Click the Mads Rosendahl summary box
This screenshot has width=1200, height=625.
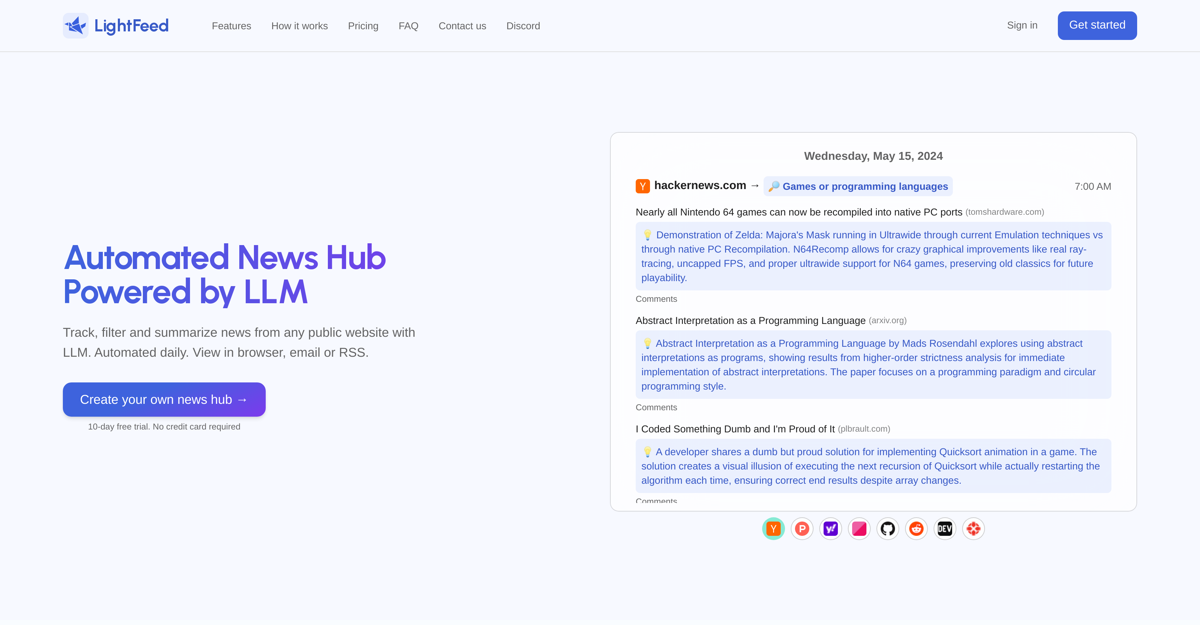coord(873,365)
